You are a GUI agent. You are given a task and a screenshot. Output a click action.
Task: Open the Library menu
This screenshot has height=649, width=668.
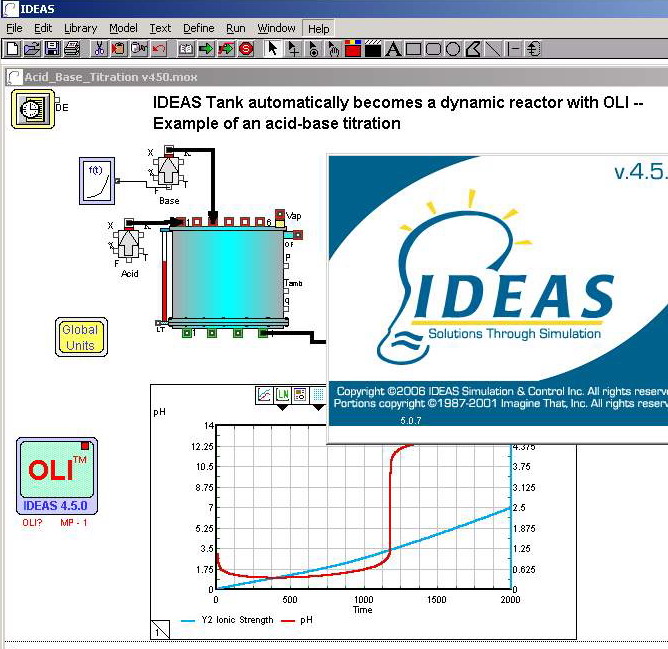[81, 28]
